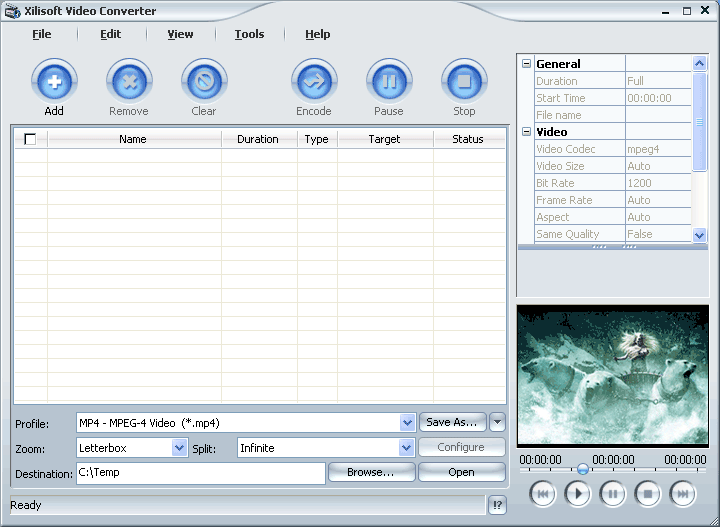The width and height of the screenshot is (720, 527).
Task: Open the Tools menu
Action: 249,34
